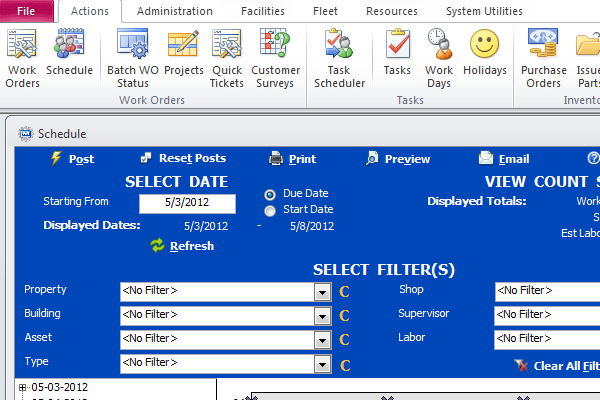
Task: Open Work Orders from the ribbon
Action: click(x=22, y=58)
